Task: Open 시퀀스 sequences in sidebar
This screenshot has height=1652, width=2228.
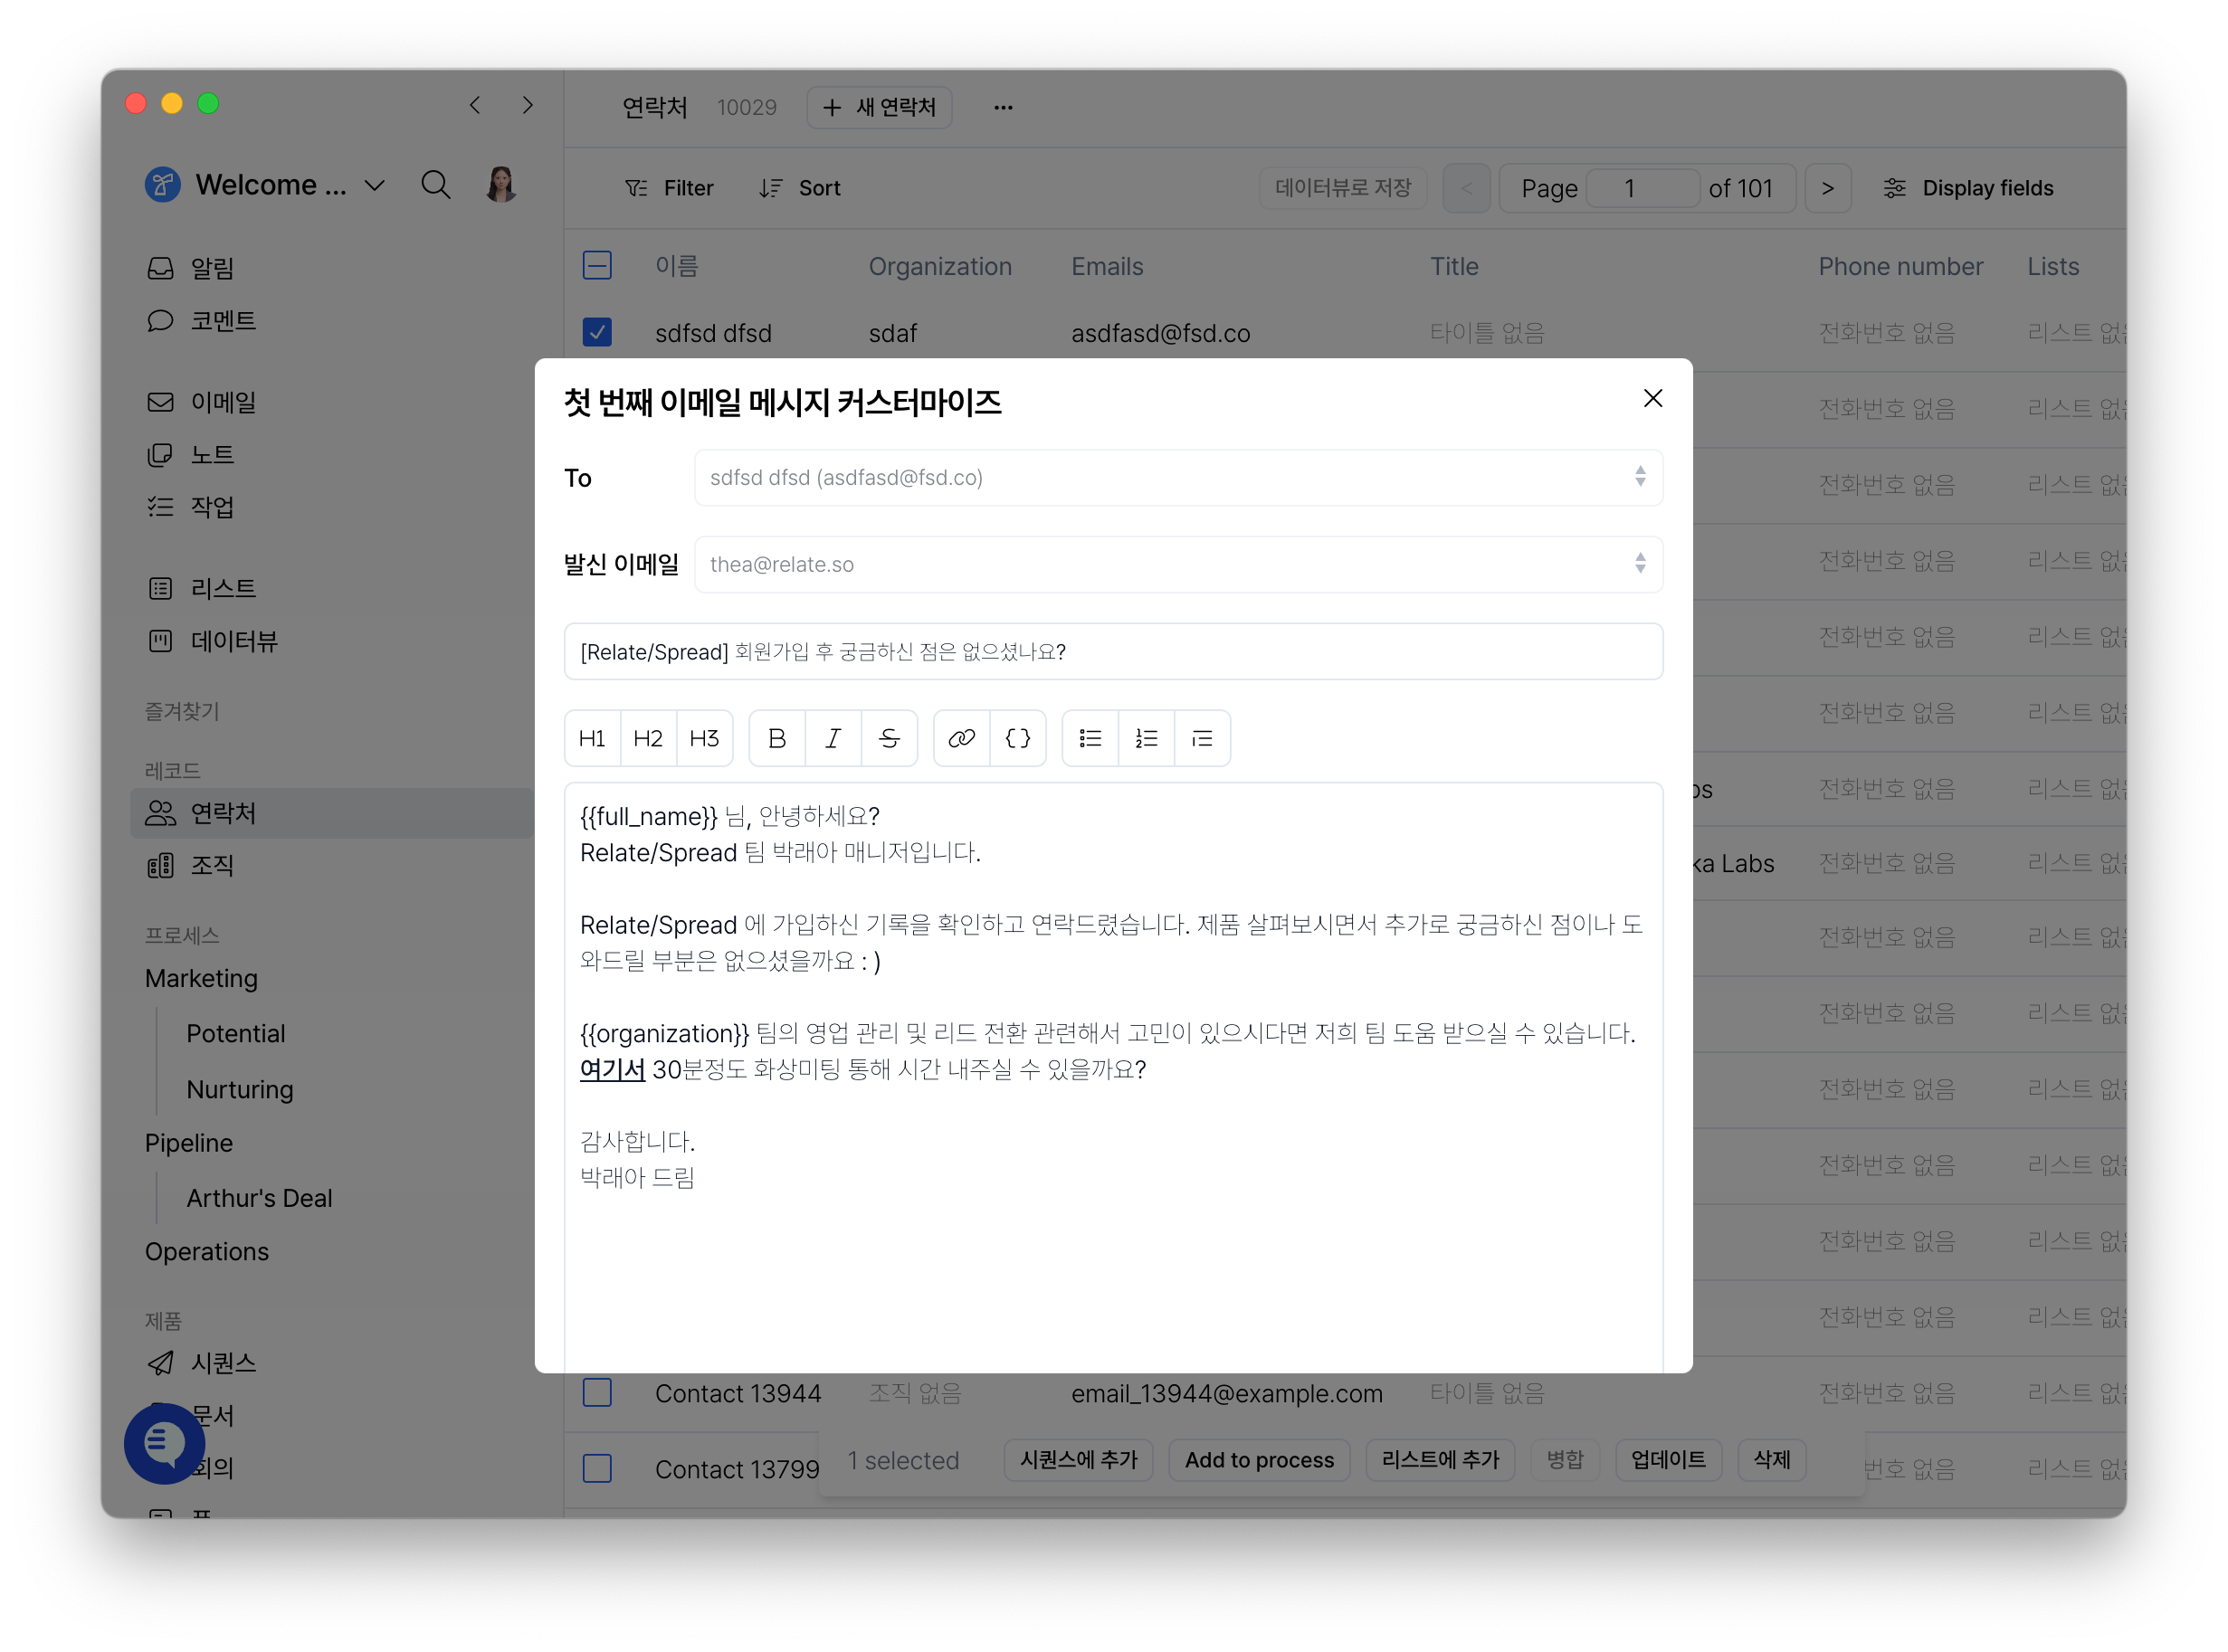Action: [x=202, y=1362]
